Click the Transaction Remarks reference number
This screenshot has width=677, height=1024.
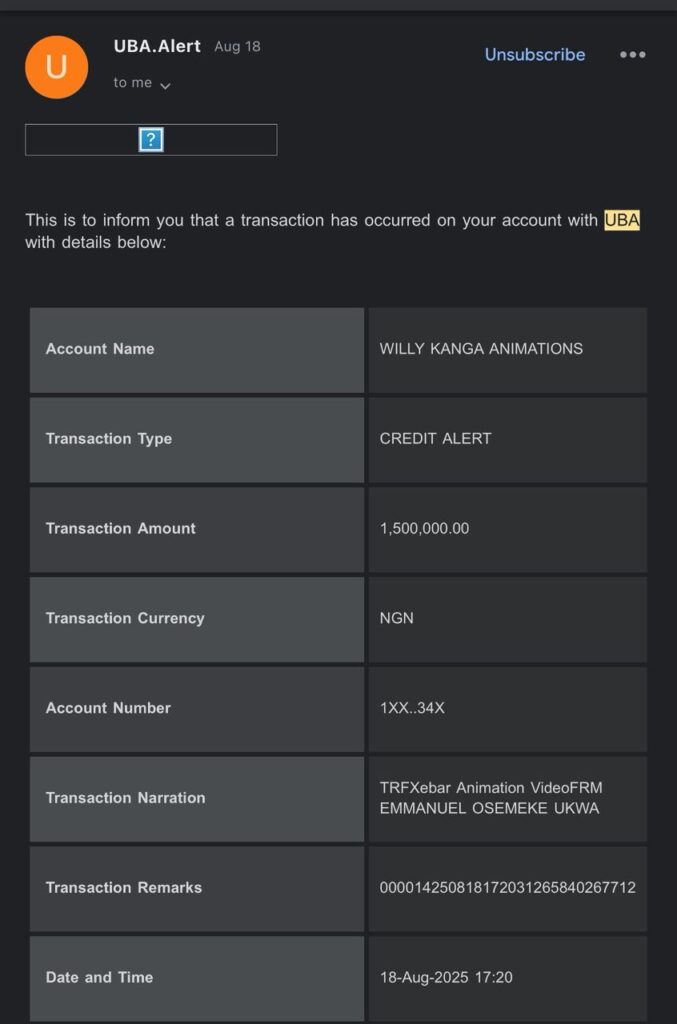point(507,888)
